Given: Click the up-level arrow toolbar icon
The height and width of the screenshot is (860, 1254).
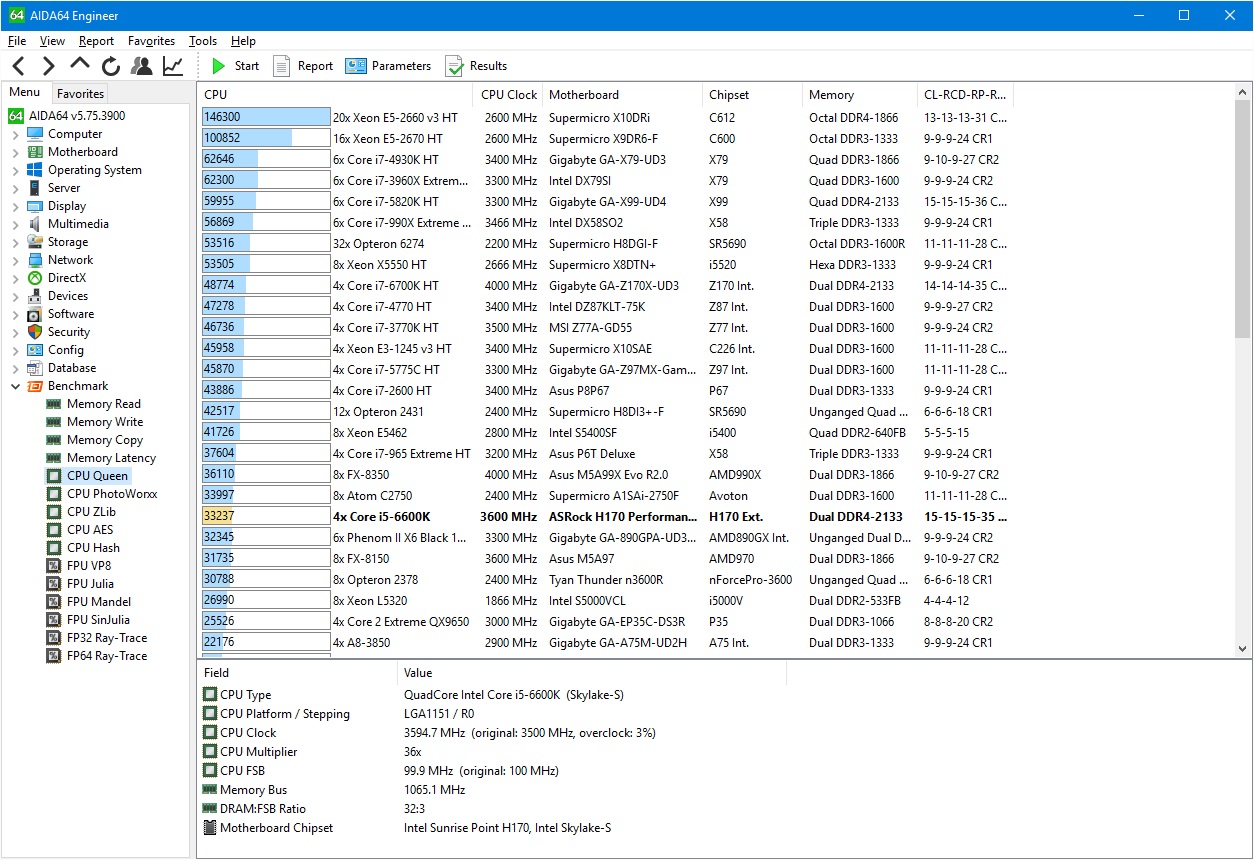Looking at the screenshot, I should tap(80, 65).
